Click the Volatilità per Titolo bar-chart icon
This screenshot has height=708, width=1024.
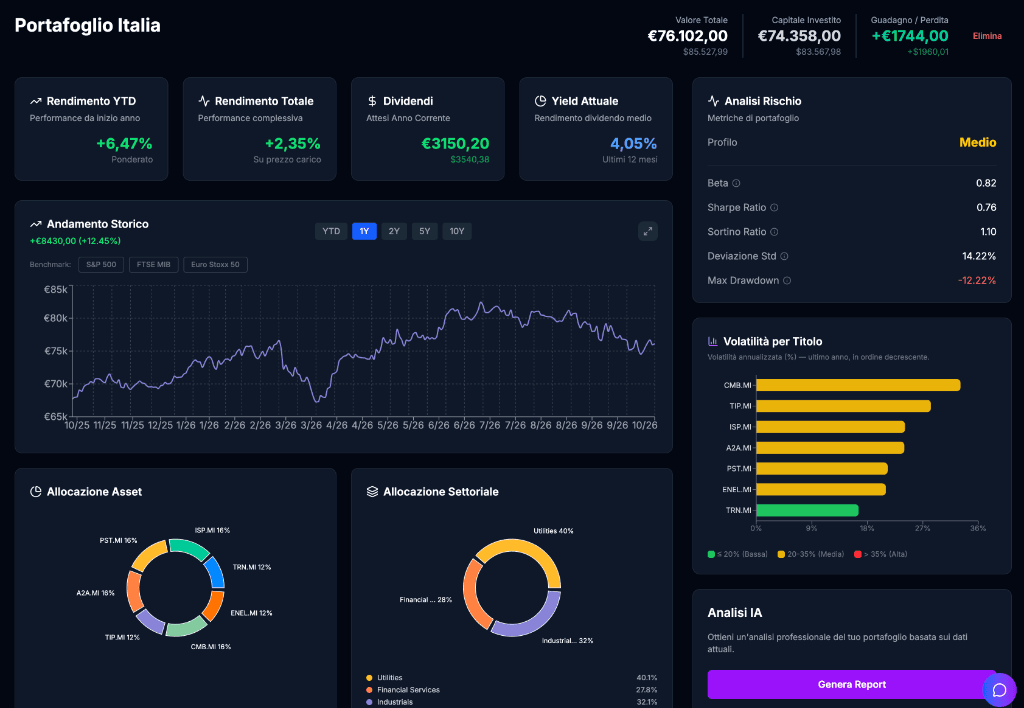[712, 342]
